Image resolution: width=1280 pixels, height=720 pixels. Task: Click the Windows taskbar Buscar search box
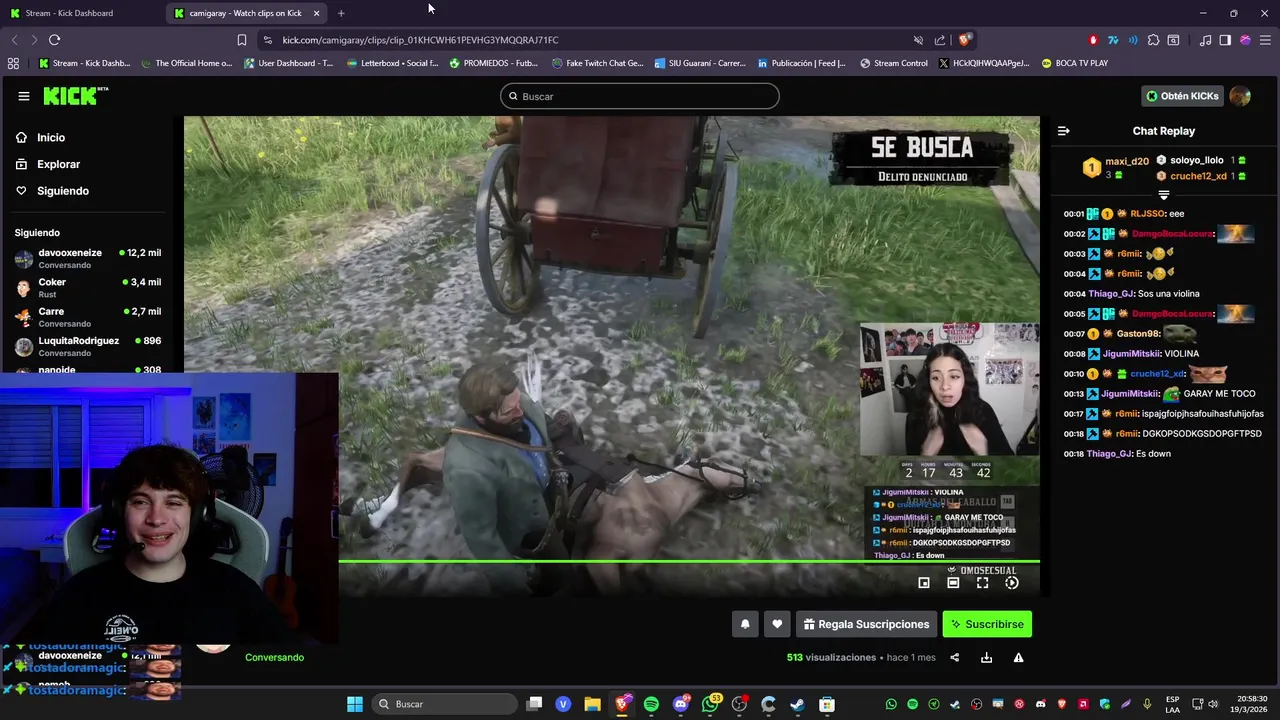pyautogui.click(x=443, y=704)
